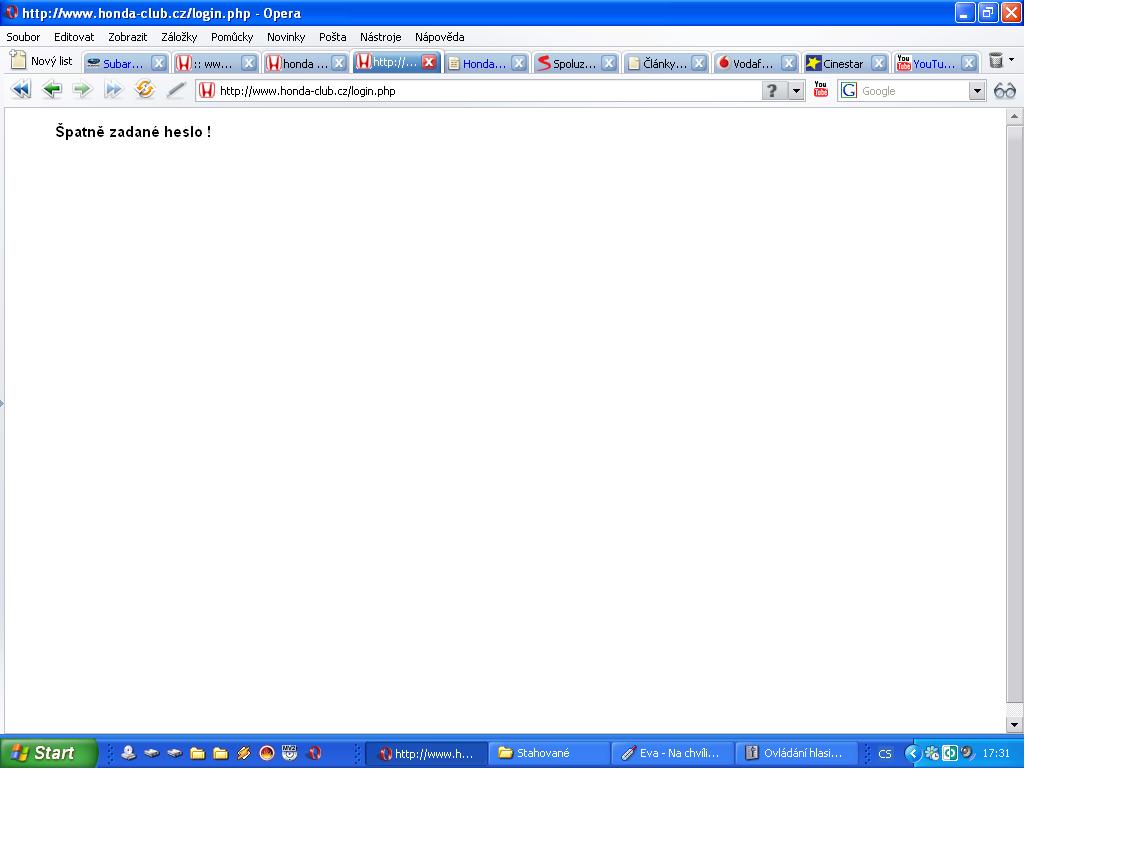
Task: Open the Stahované taskbar window
Action: [x=548, y=753]
